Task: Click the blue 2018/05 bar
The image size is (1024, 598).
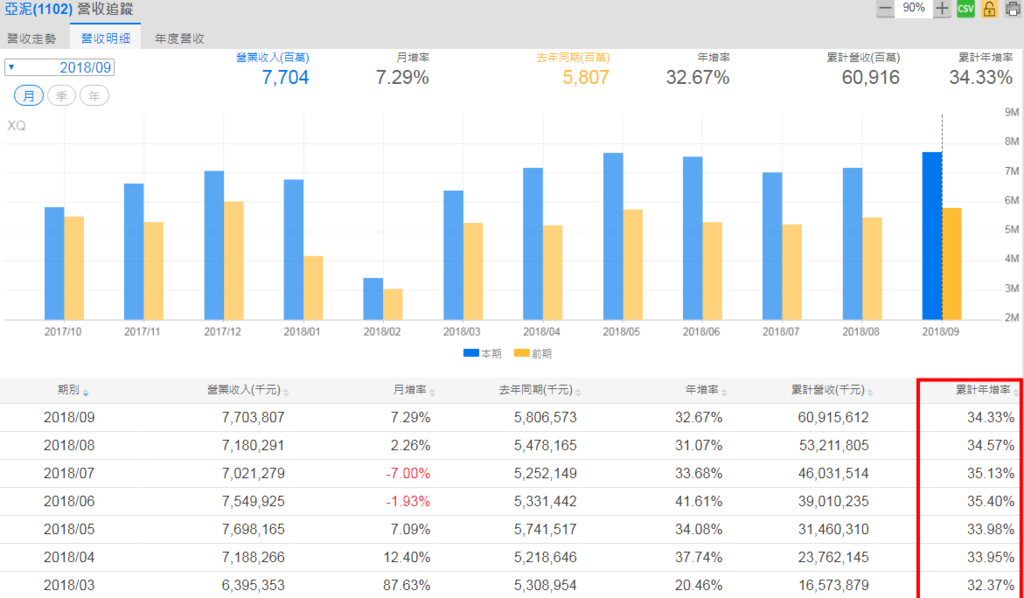Action: pyautogui.click(x=613, y=236)
